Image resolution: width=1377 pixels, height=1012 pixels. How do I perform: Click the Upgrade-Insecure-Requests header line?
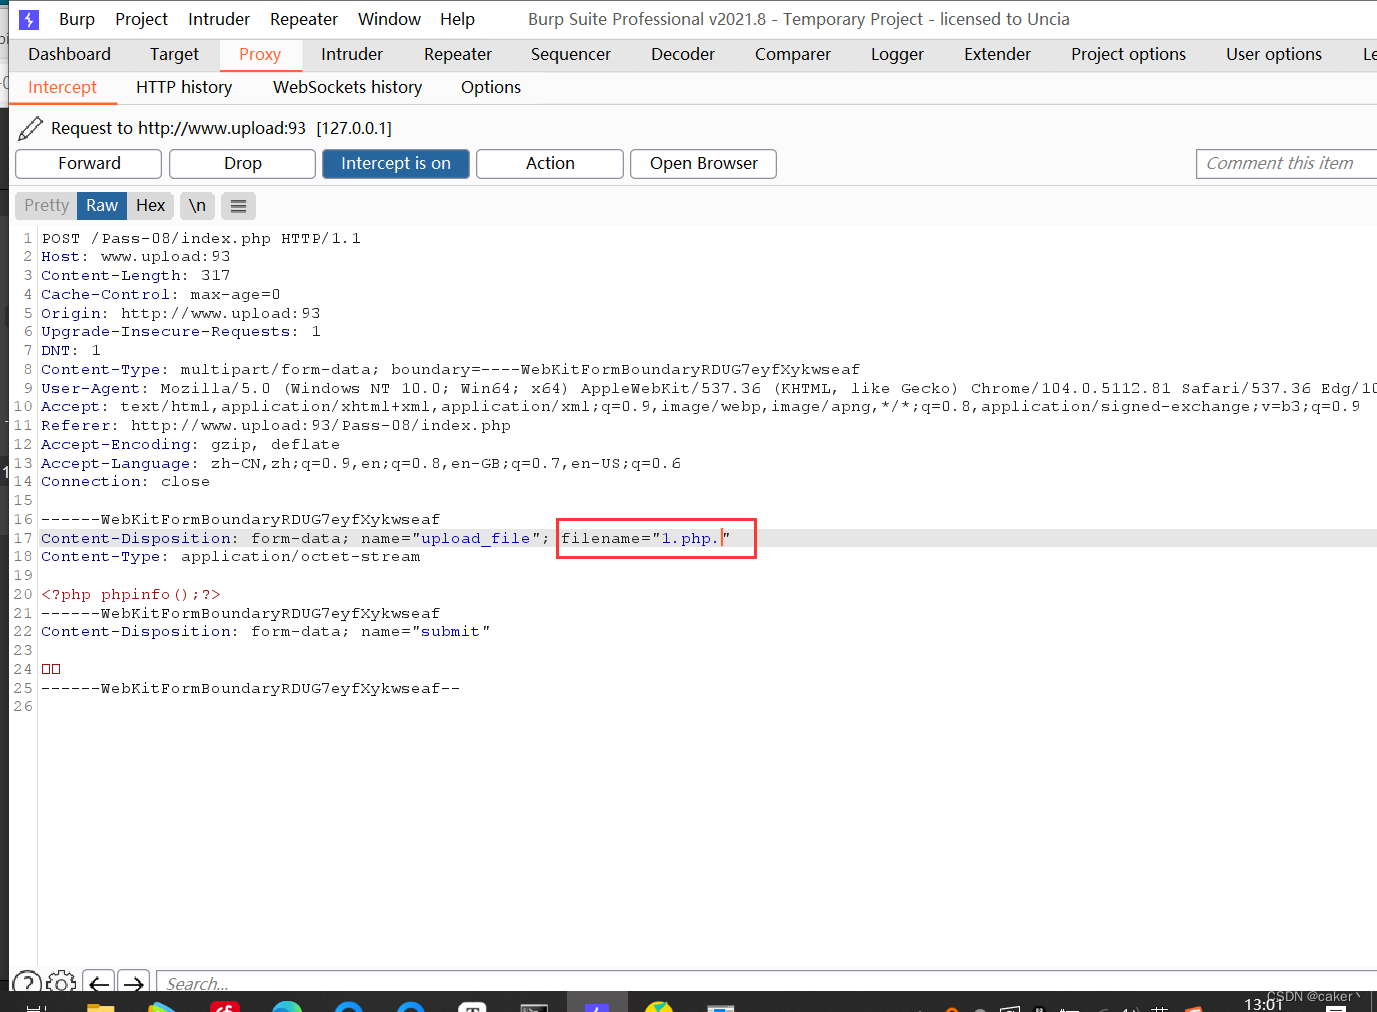point(181,332)
